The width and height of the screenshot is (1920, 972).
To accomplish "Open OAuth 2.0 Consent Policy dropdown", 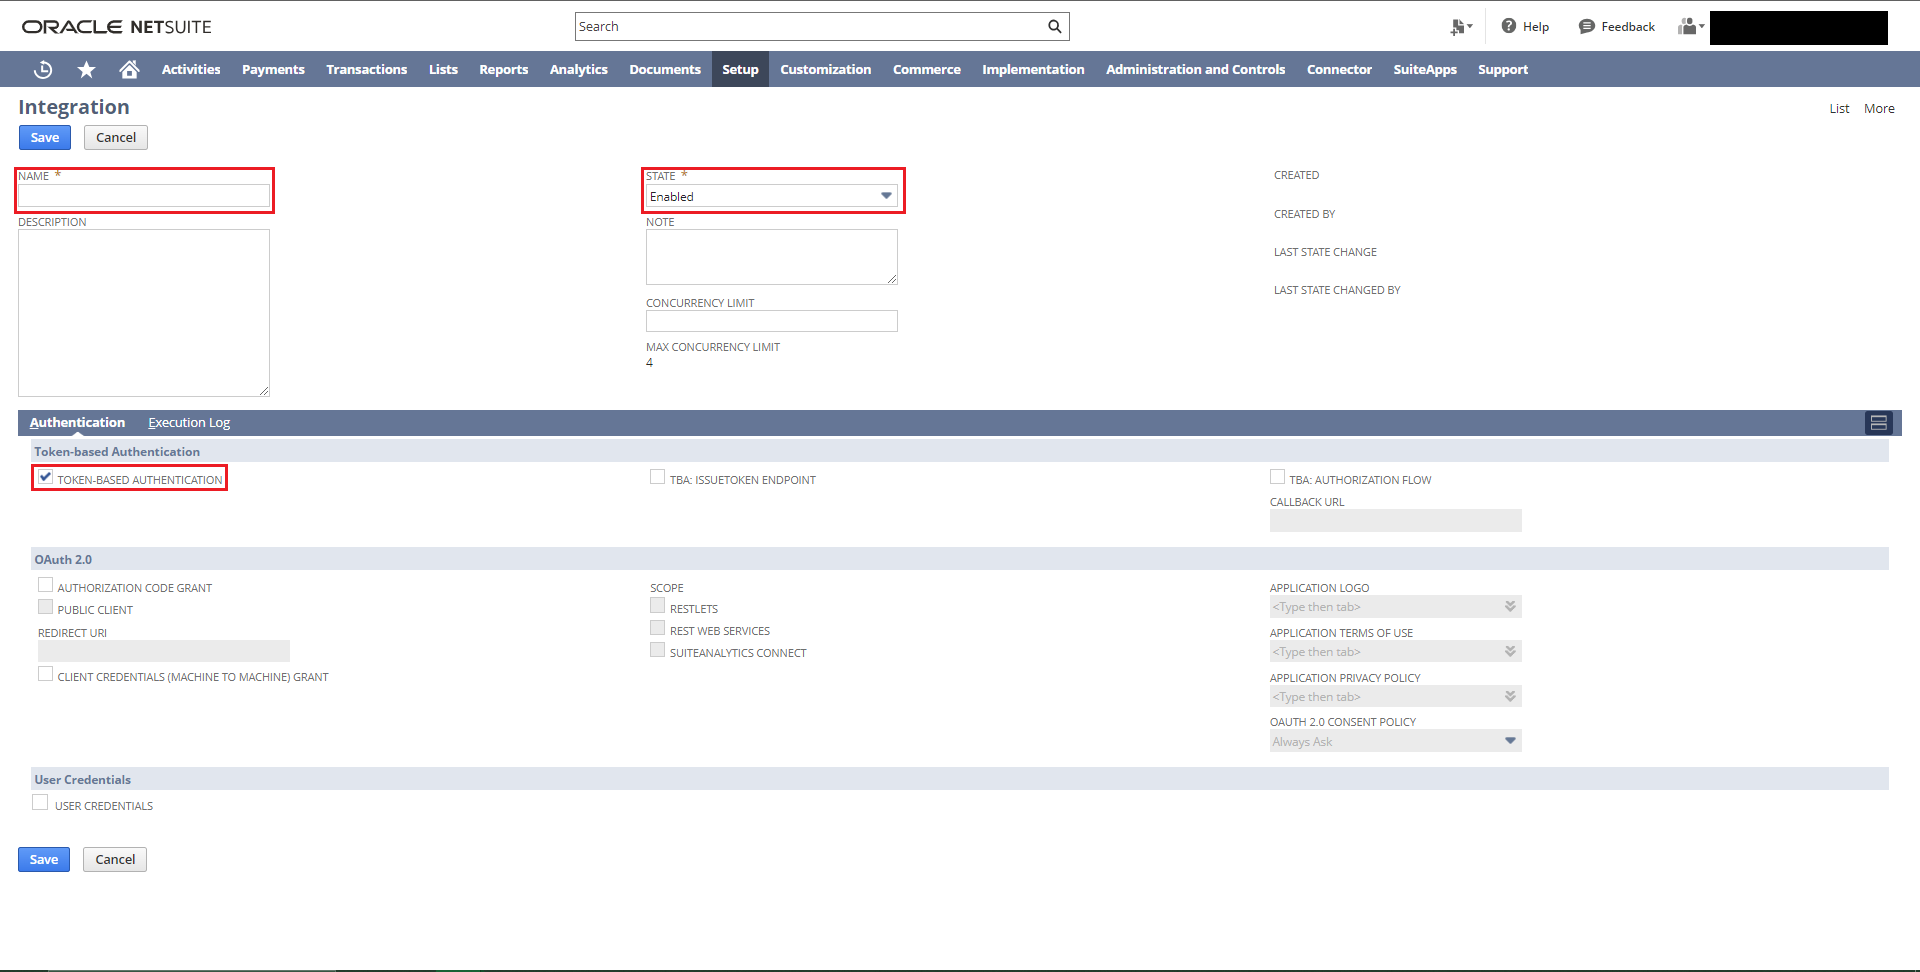I will pyautogui.click(x=1395, y=741).
